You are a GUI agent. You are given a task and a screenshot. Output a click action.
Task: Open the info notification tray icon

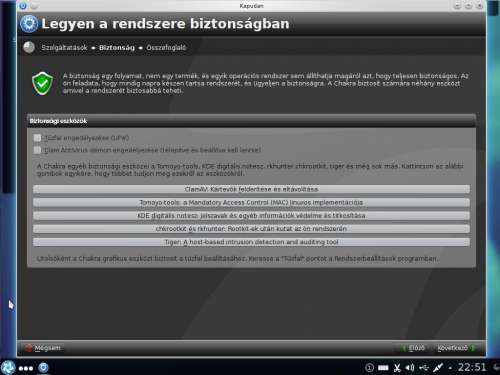click(x=369, y=368)
